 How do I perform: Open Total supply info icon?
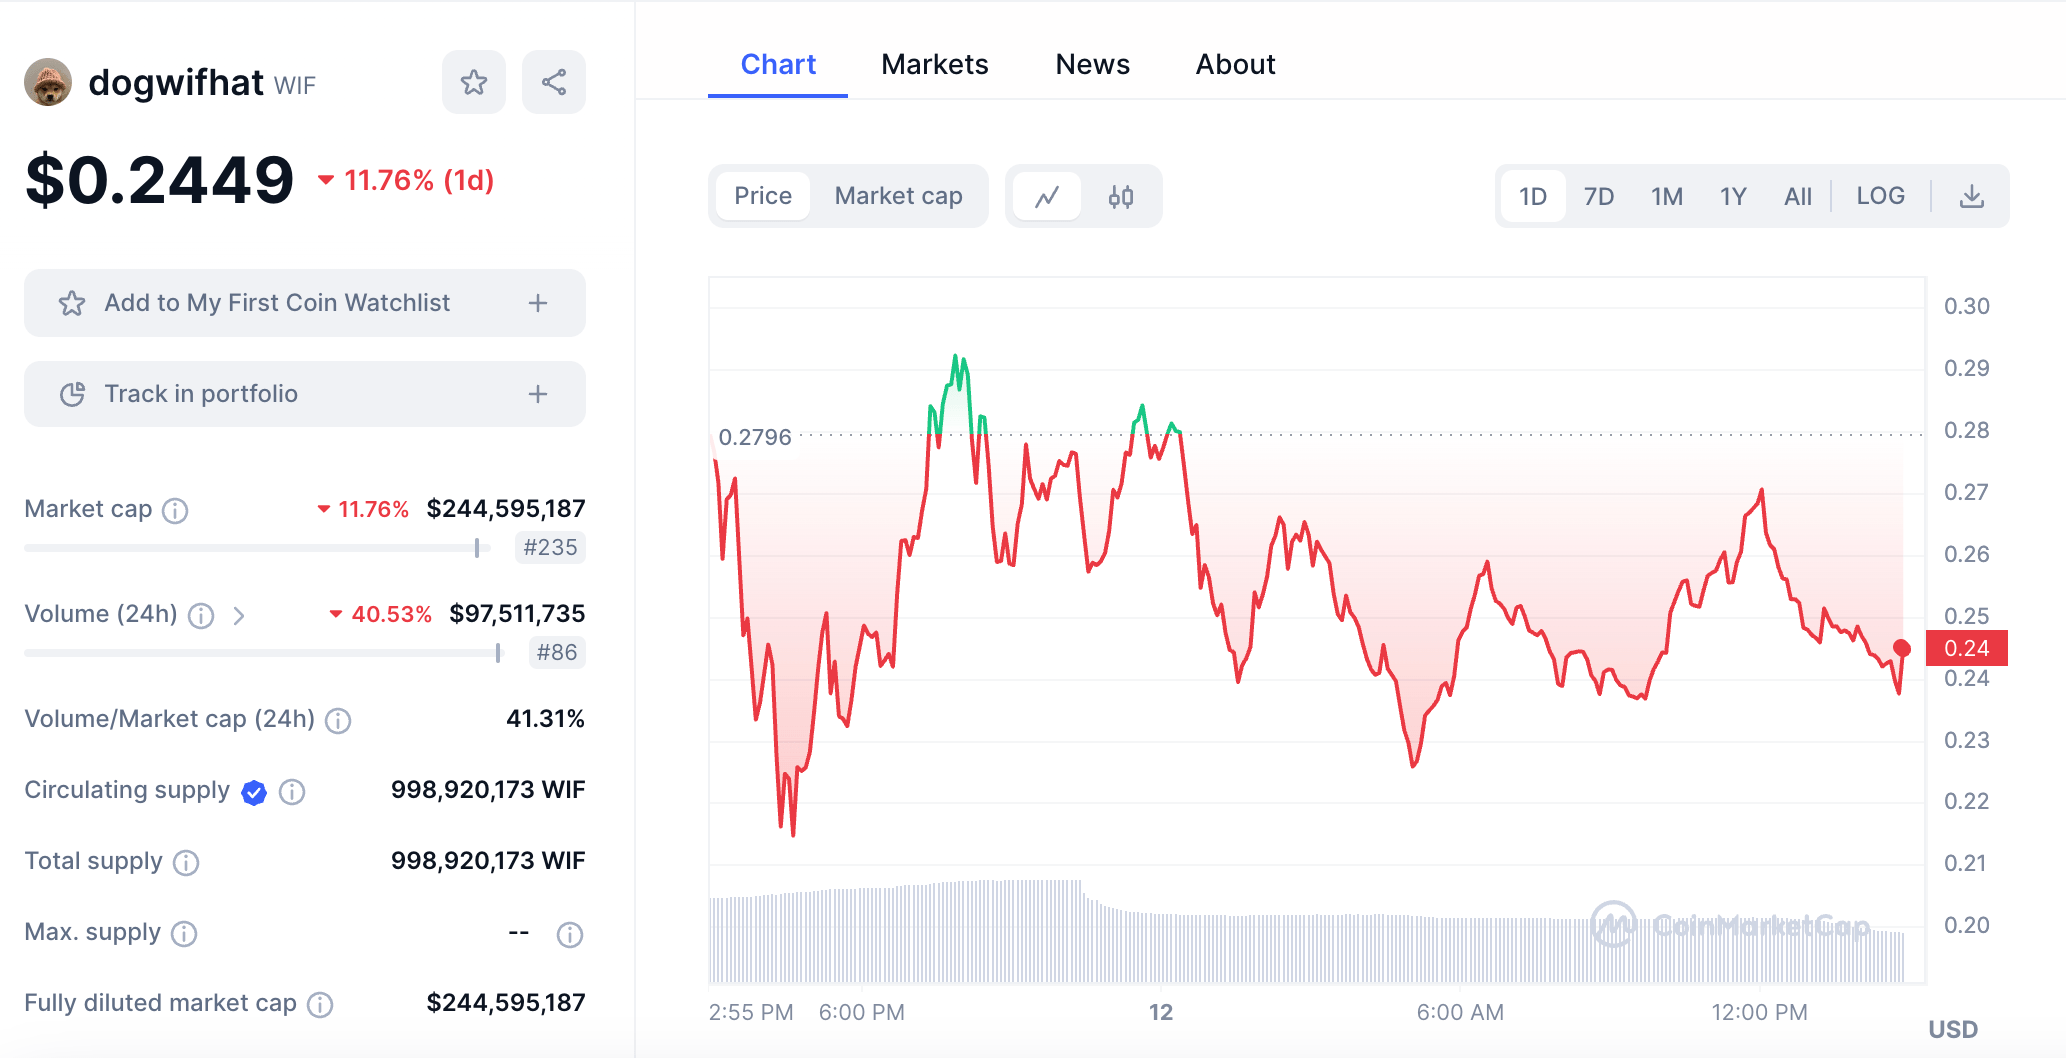186,863
